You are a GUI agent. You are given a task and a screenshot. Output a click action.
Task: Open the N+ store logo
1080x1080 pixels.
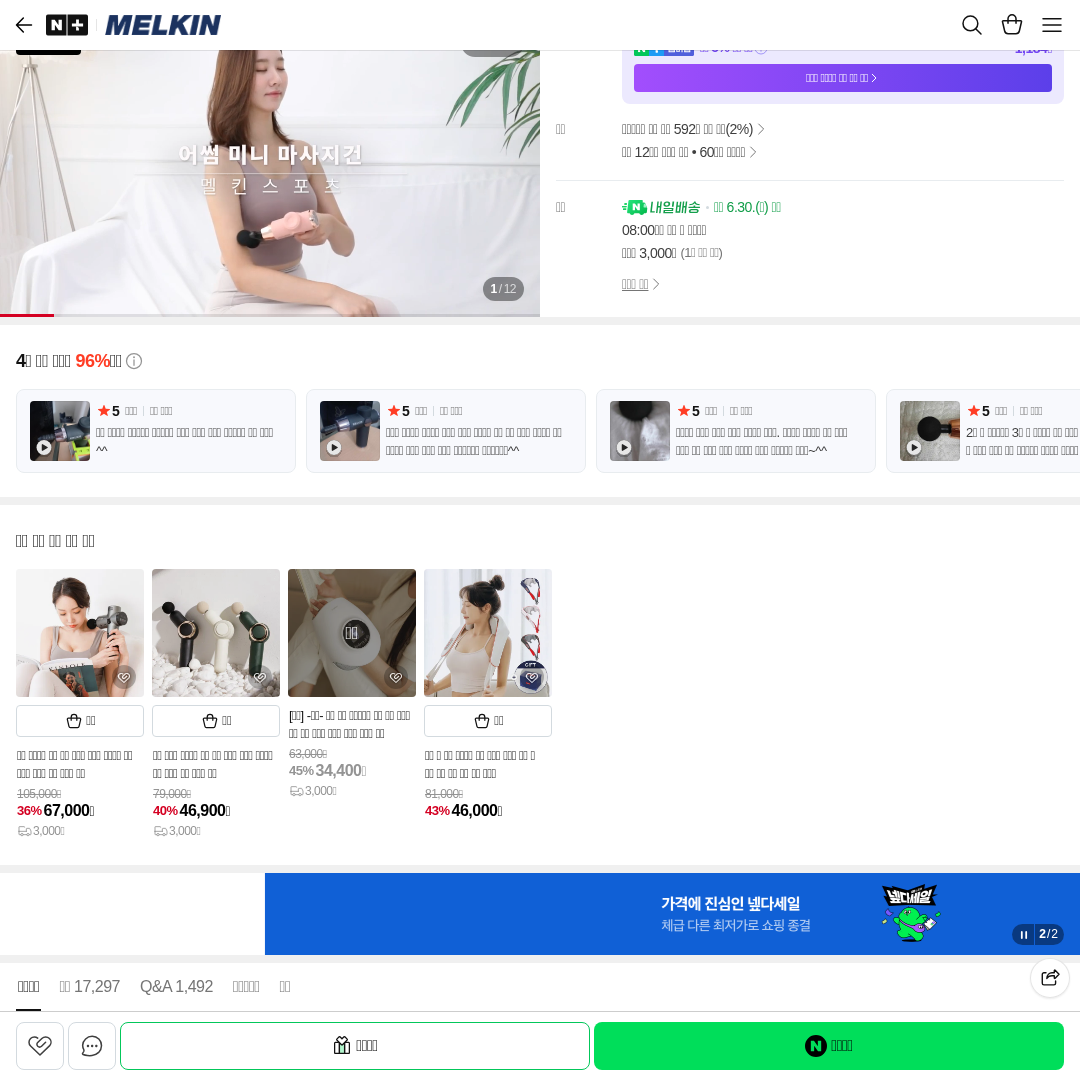(x=67, y=25)
